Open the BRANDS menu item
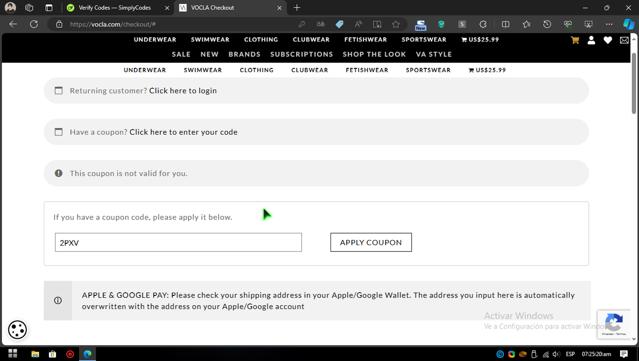The height and width of the screenshot is (361, 639). pyautogui.click(x=244, y=54)
